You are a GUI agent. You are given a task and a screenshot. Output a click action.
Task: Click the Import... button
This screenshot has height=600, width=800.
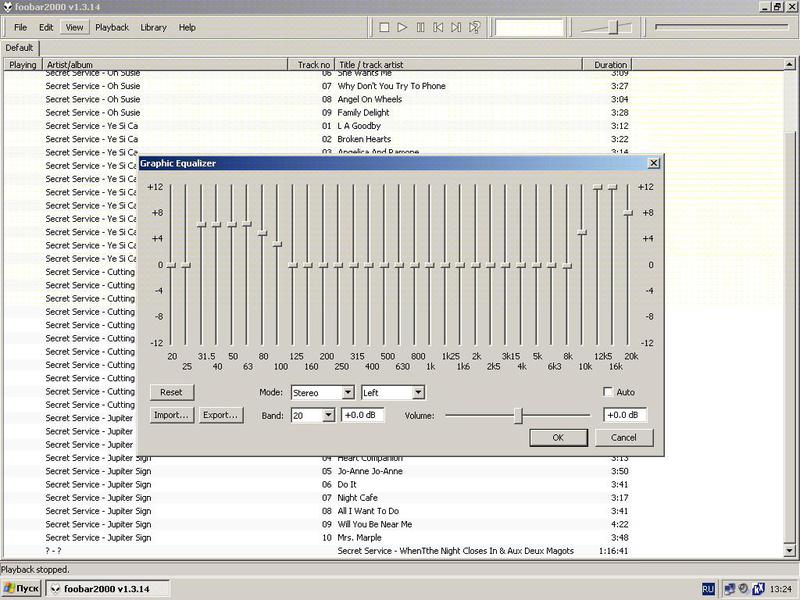click(171, 415)
